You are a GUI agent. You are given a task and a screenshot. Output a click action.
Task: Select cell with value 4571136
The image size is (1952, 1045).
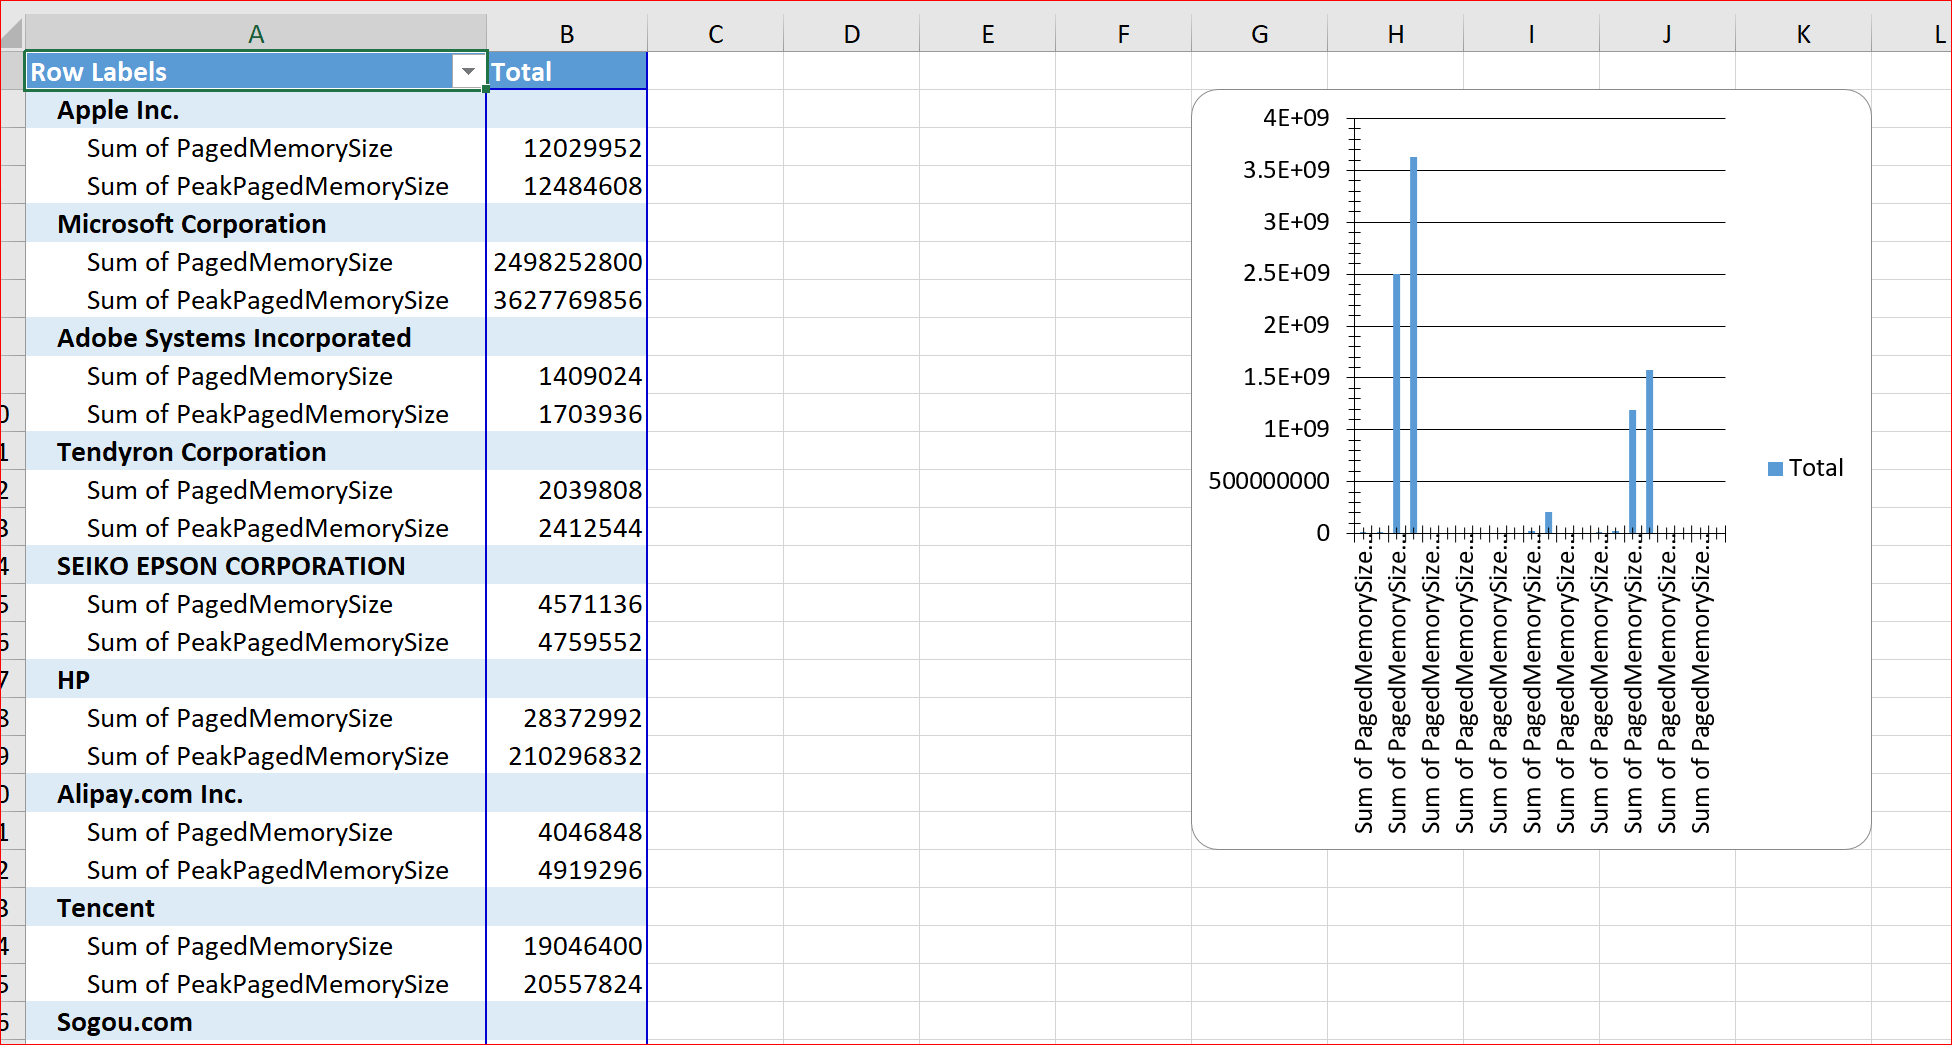click(567, 604)
